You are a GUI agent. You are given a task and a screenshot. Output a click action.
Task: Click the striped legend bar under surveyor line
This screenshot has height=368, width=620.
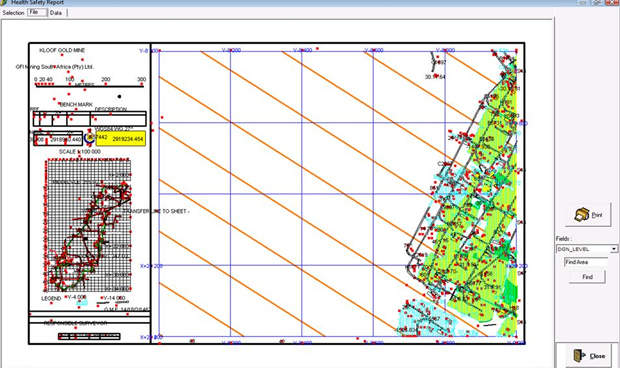point(89,336)
